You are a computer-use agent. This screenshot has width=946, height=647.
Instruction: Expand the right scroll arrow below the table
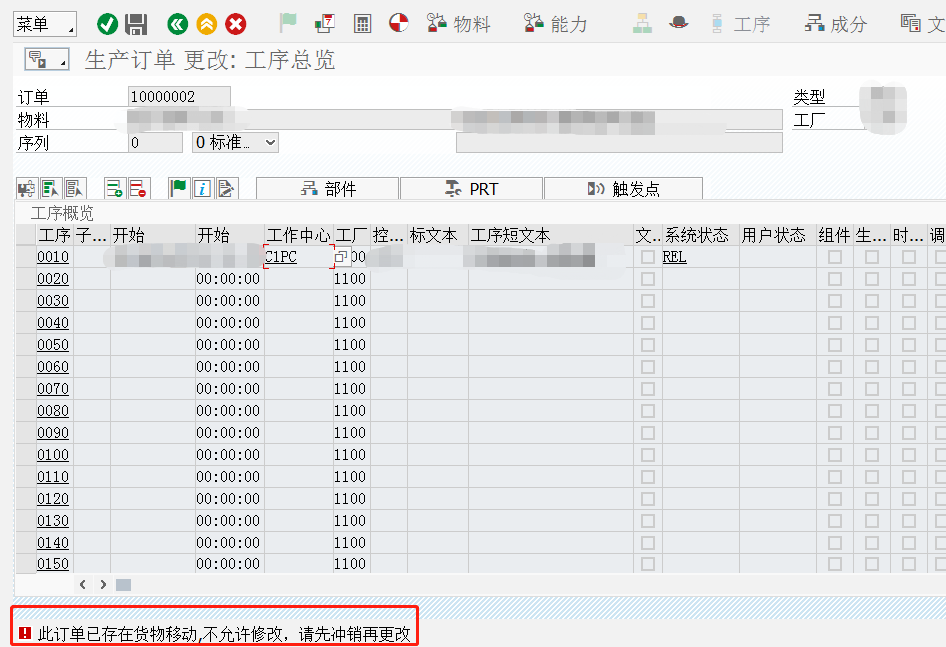pyautogui.click(x=103, y=584)
